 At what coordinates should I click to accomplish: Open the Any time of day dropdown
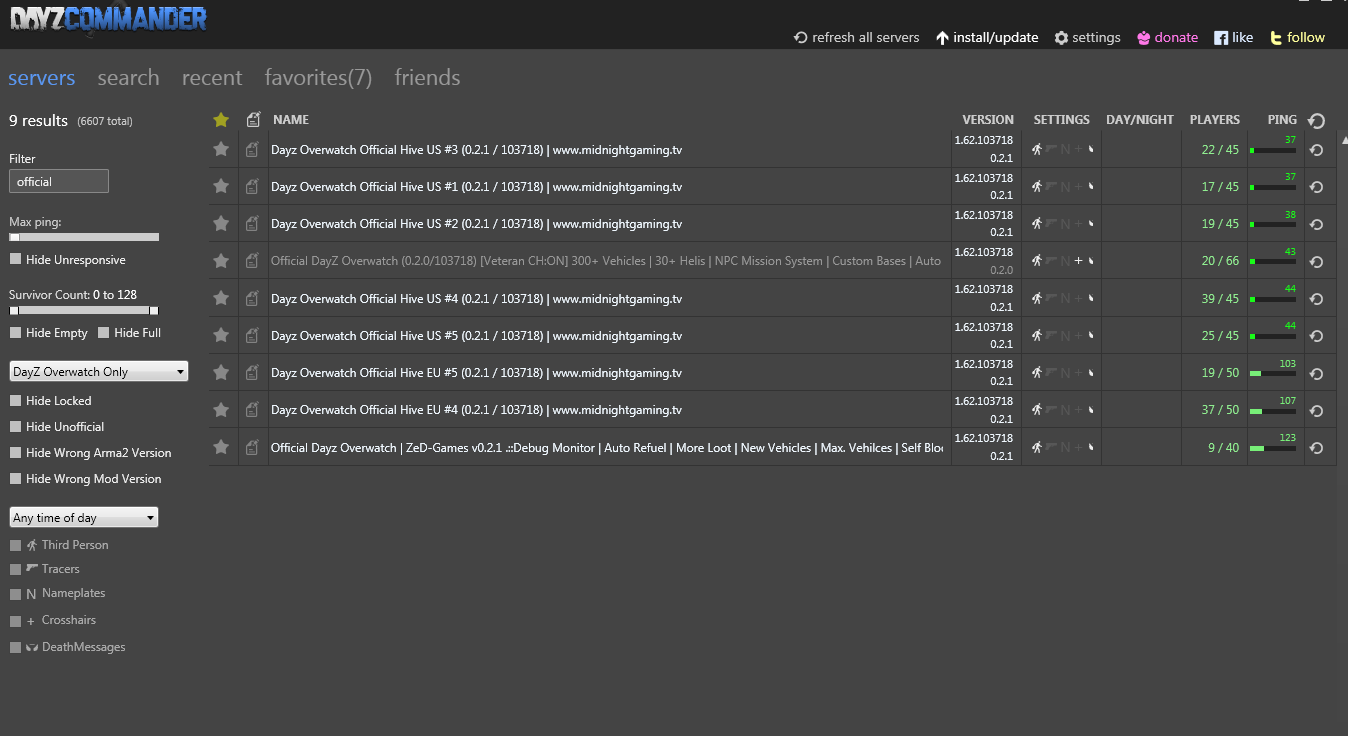[84, 518]
